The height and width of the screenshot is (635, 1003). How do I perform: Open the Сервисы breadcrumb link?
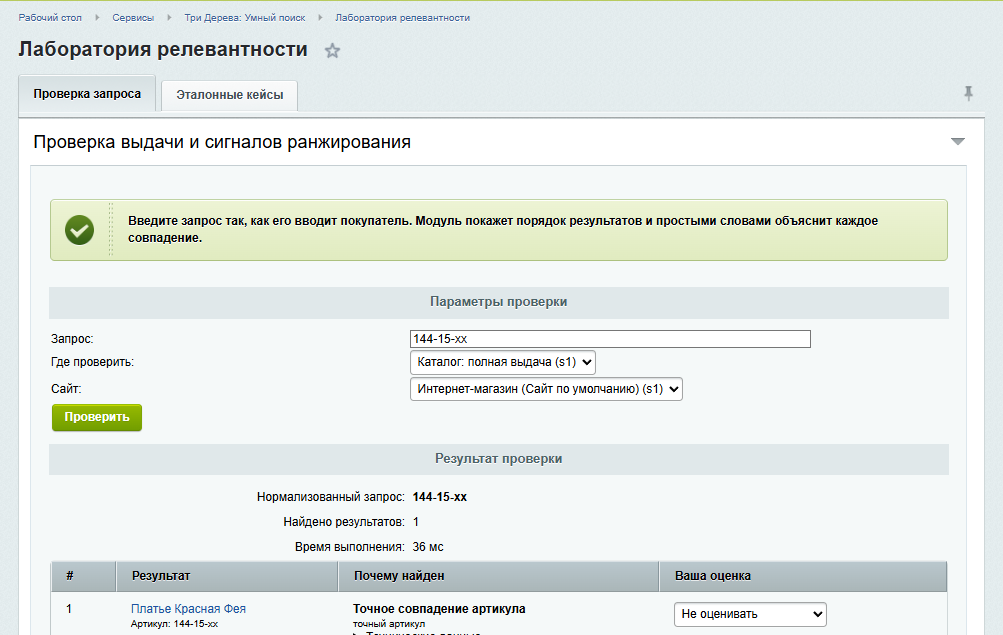click(133, 18)
